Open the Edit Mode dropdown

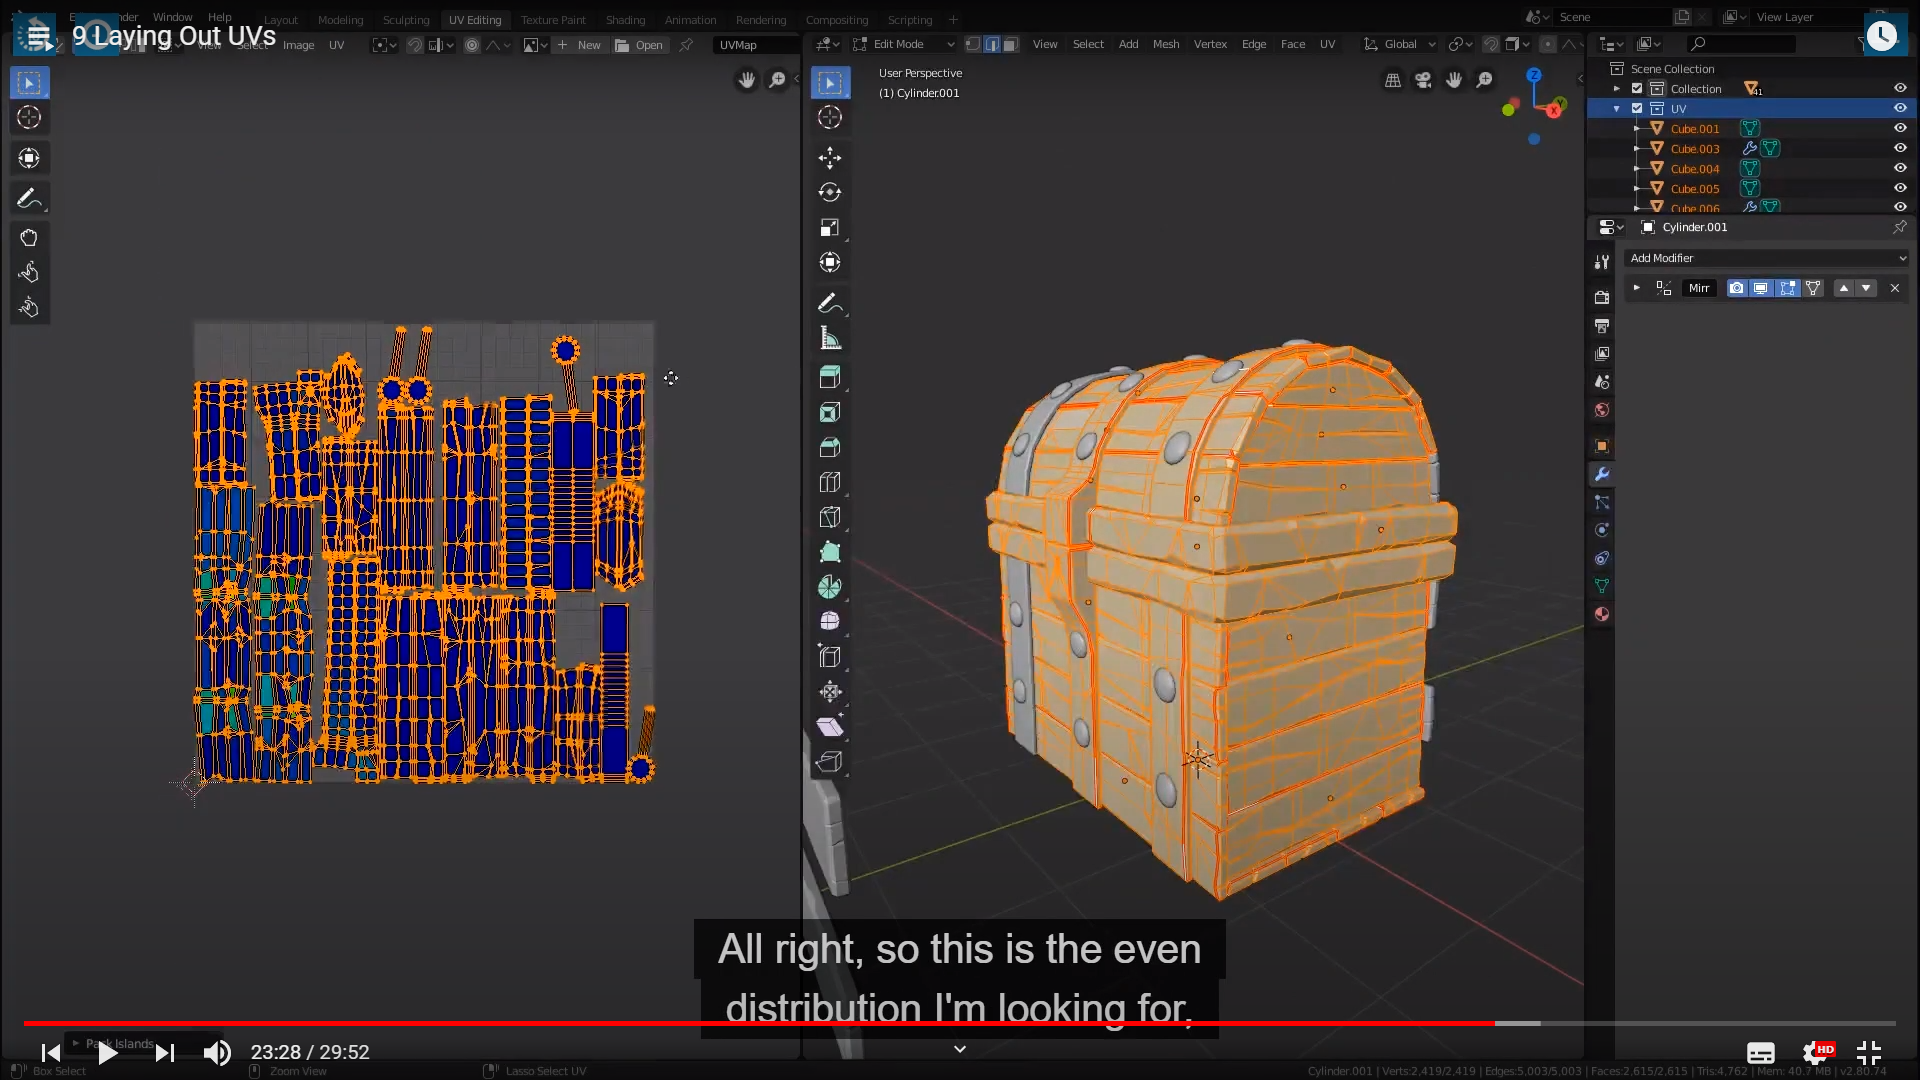pyautogui.click(x=905, y=44)
